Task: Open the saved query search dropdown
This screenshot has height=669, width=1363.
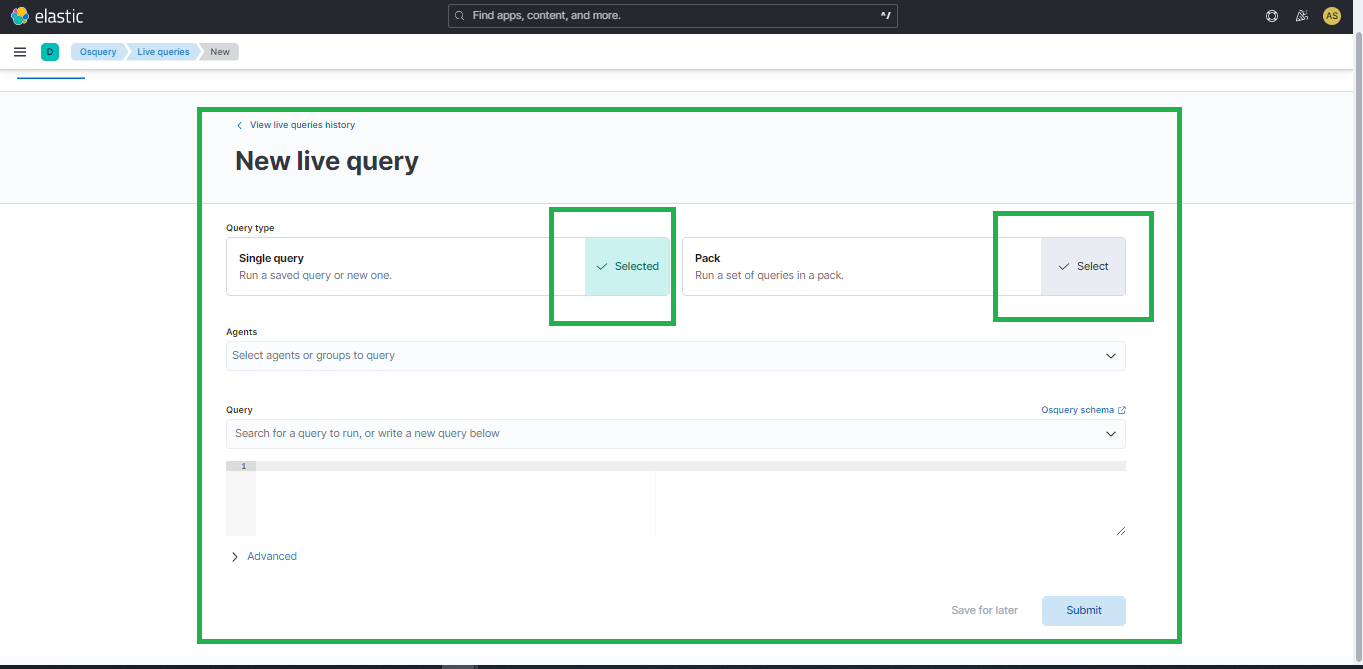Action: 676,433
